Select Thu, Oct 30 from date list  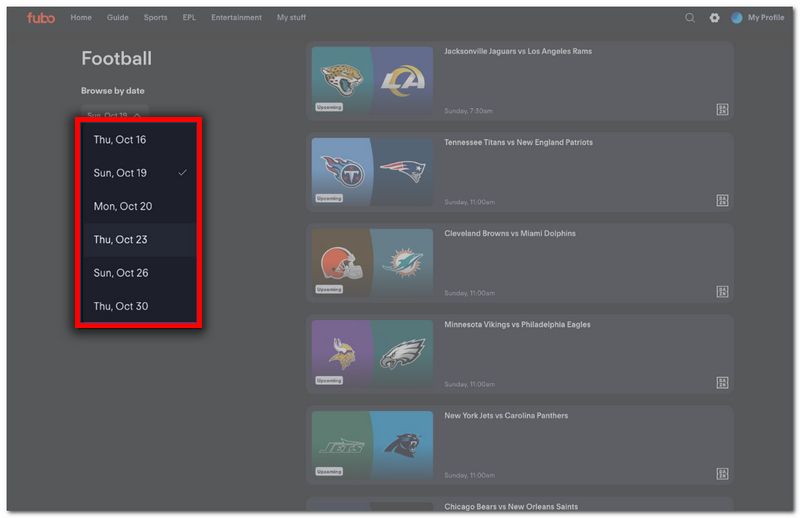[x=139, y=306]
